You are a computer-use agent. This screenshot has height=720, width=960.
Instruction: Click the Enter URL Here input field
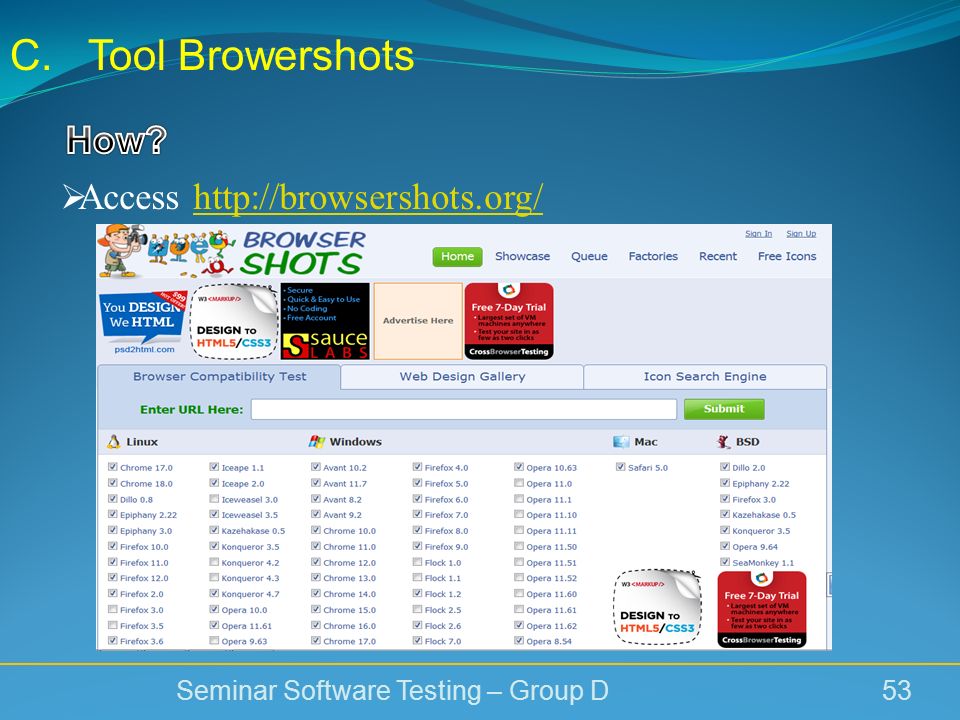click(463, 410)
